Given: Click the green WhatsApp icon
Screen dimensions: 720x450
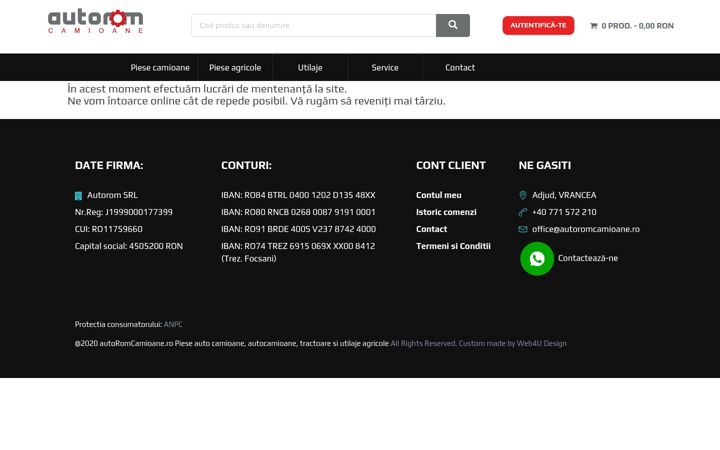Looking at the screenshot, I should [537, 259].
